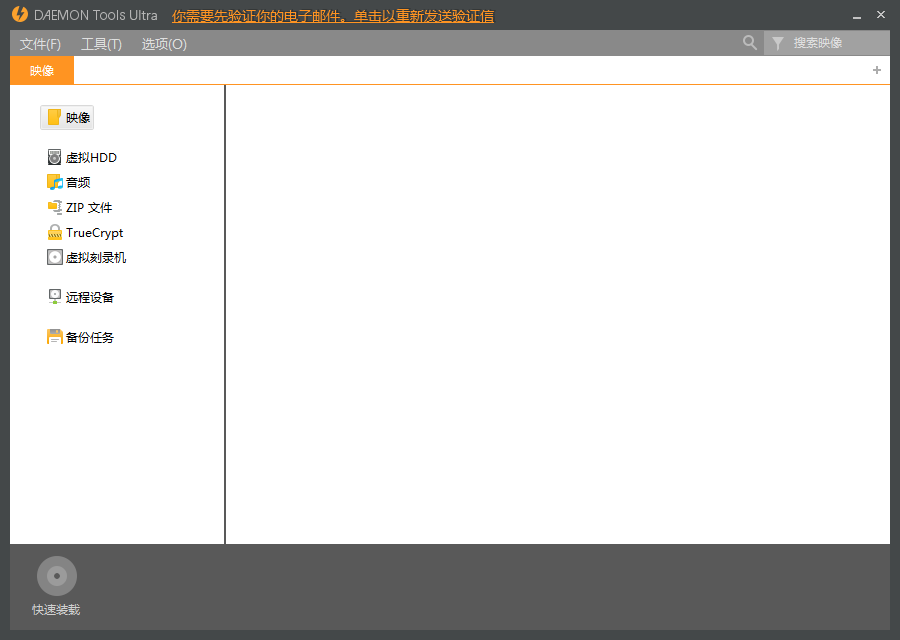
Task: Add a new tab with plus icon
Action: tap(876, 70)
